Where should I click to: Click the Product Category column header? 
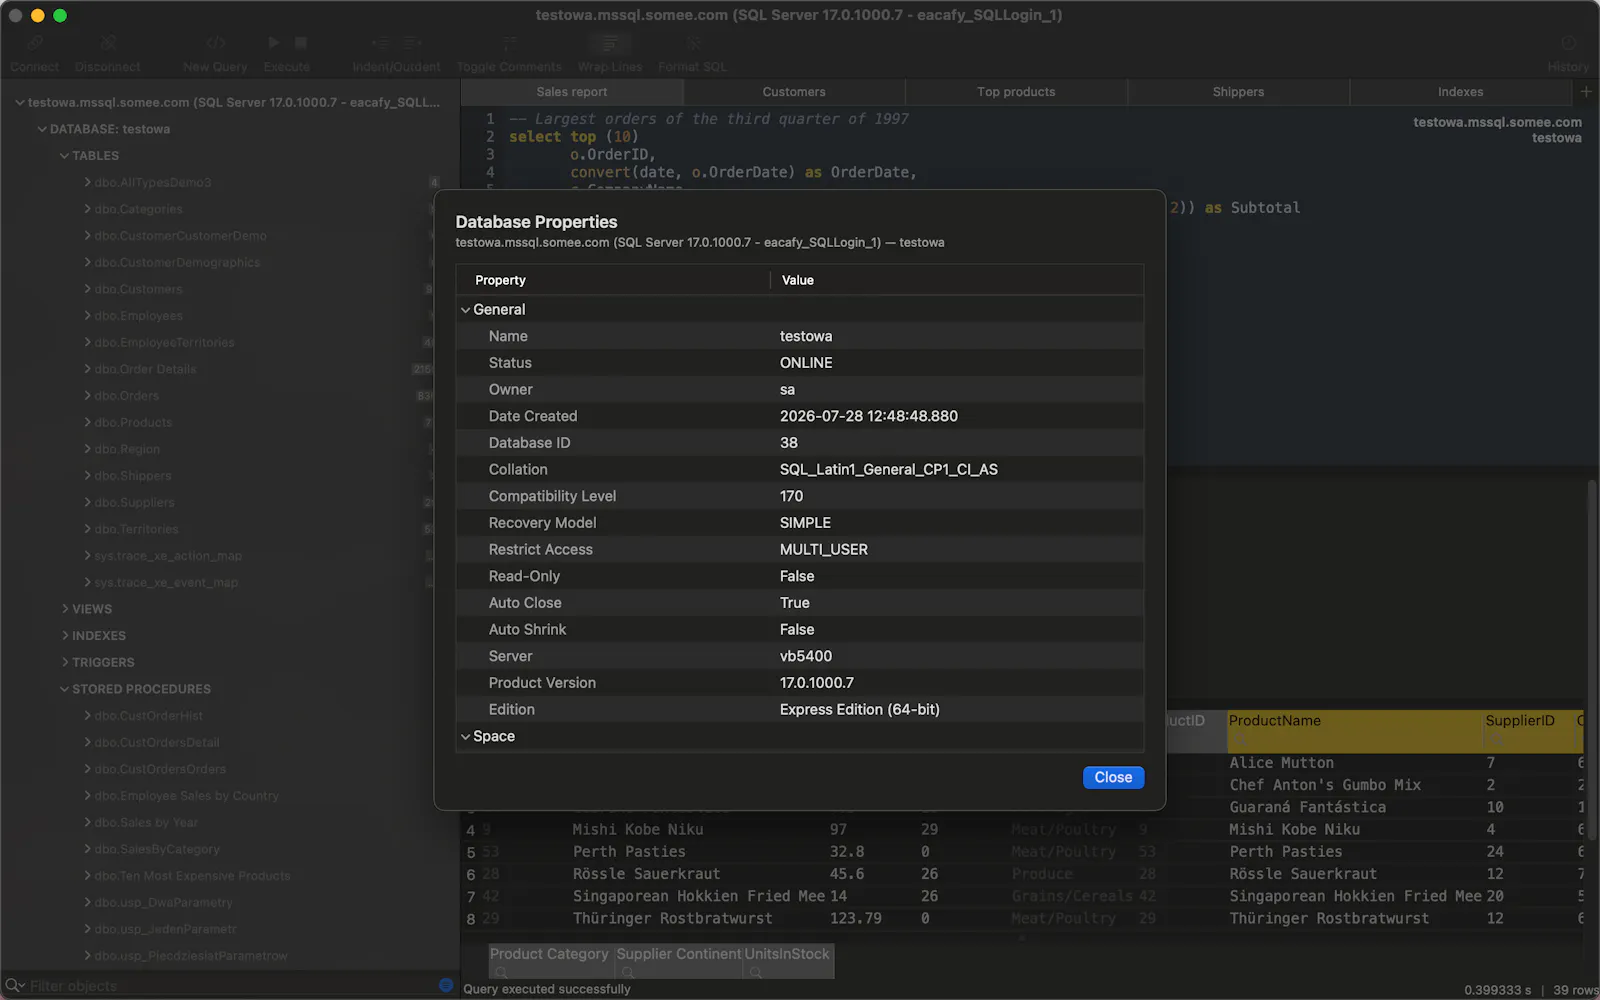tap(549, 954)
